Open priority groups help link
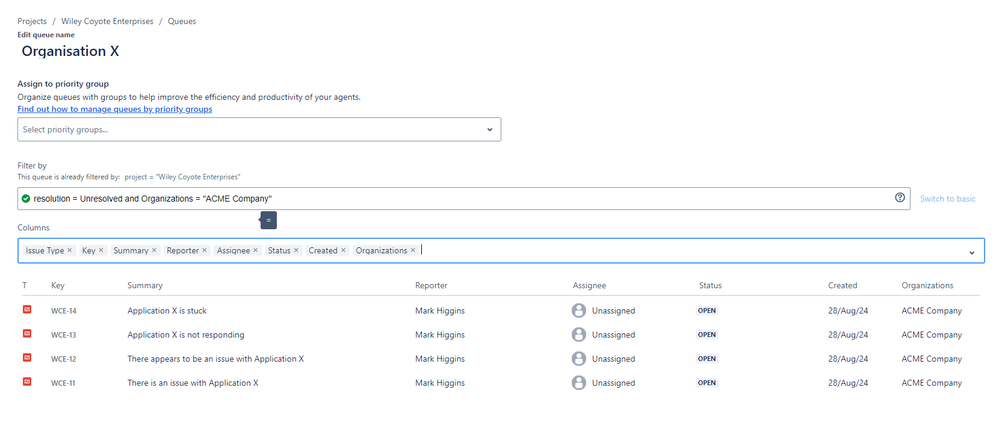 pos(115,109)
